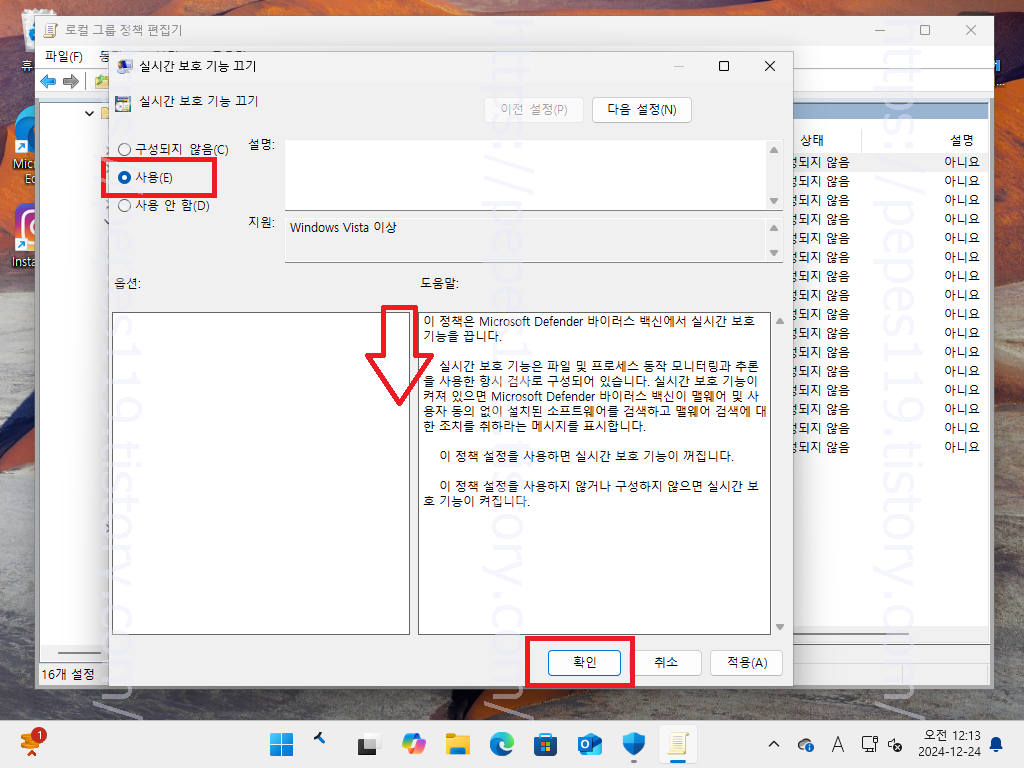Open the Instagram desktop shortcut
The image size is (1024, 768).
click(x=25, y=235)
